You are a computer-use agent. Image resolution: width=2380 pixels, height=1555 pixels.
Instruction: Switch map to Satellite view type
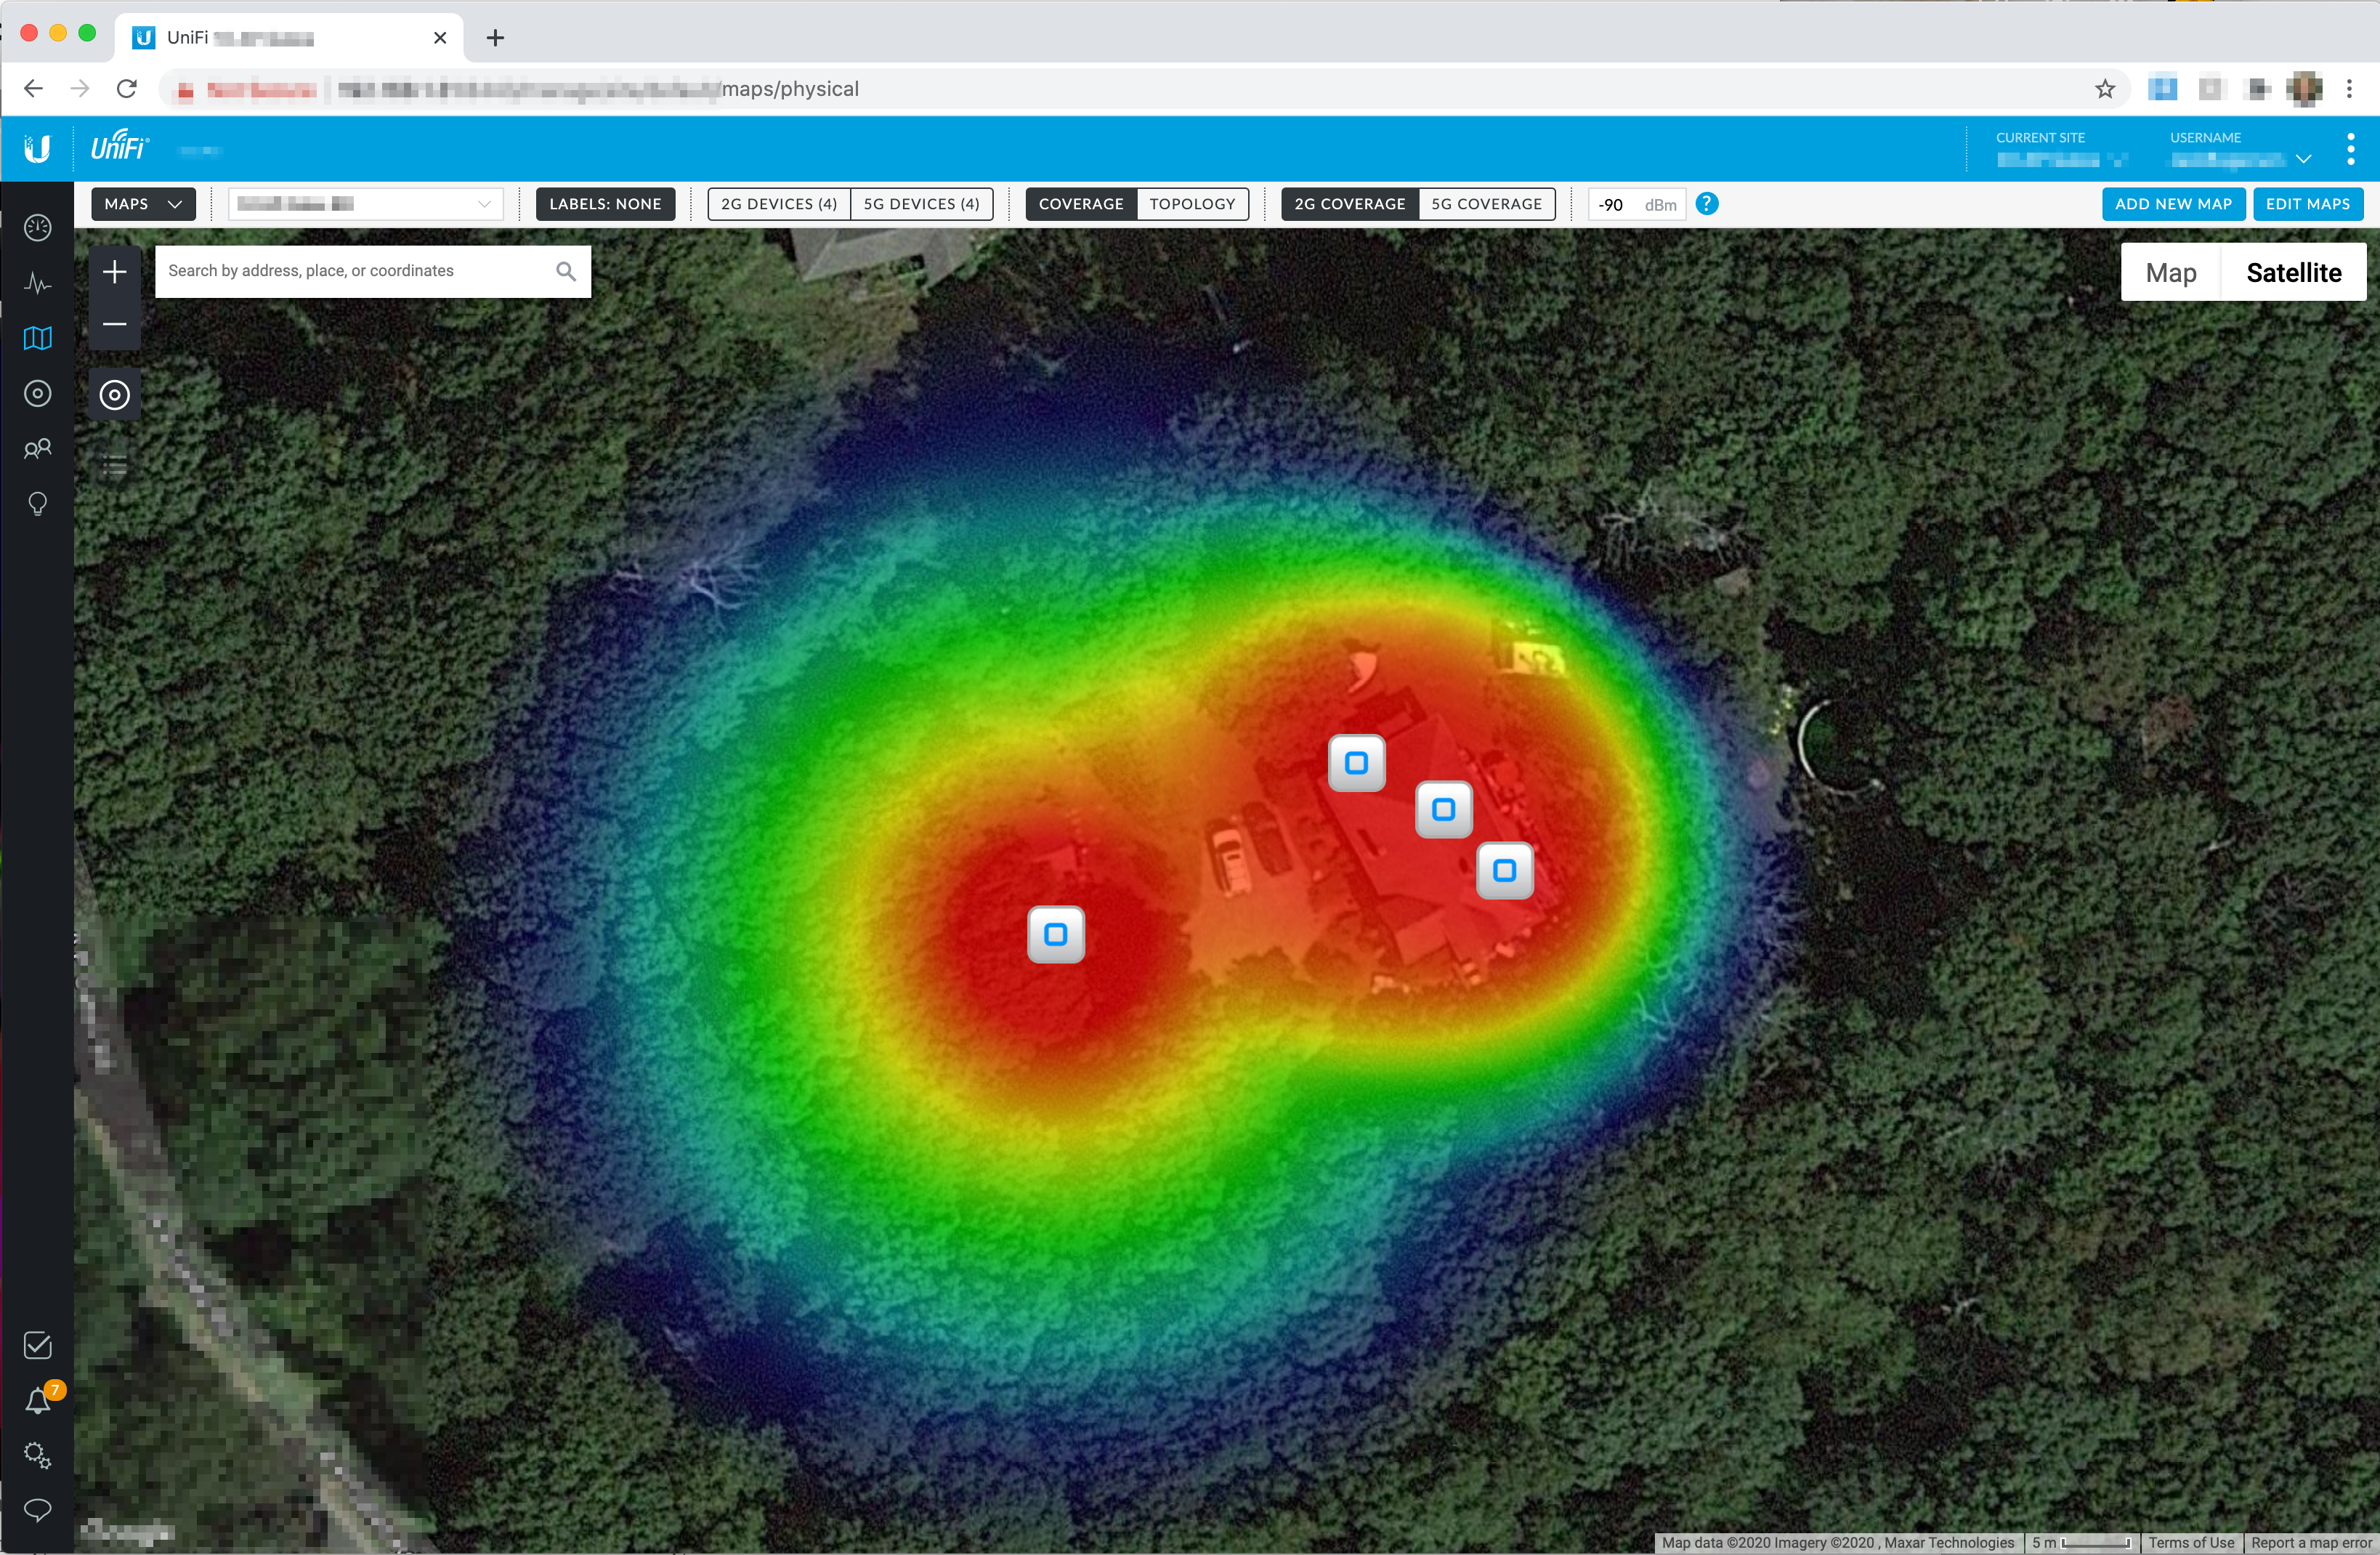[x=2294, y=273]
